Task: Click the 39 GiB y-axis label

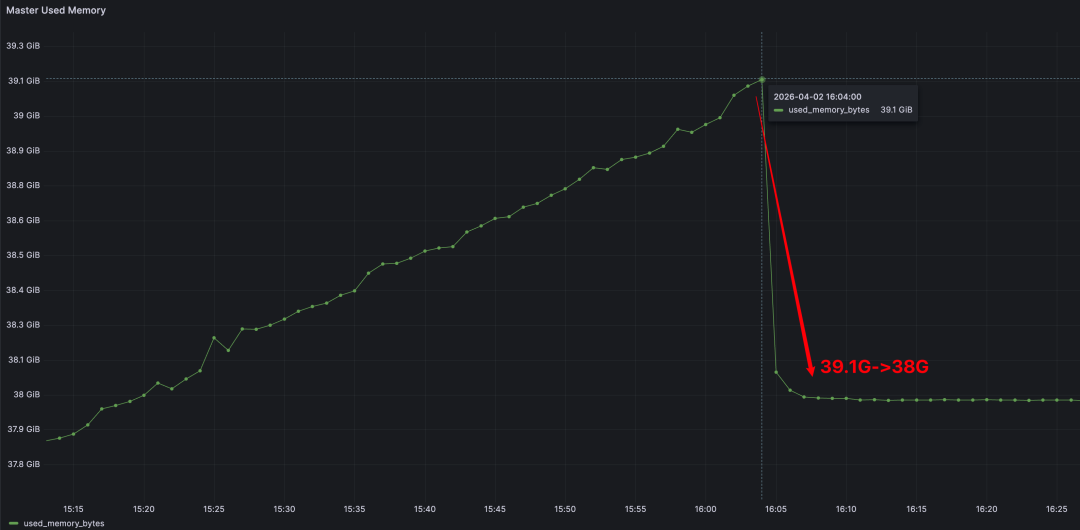Action: [x=27, y=116]
